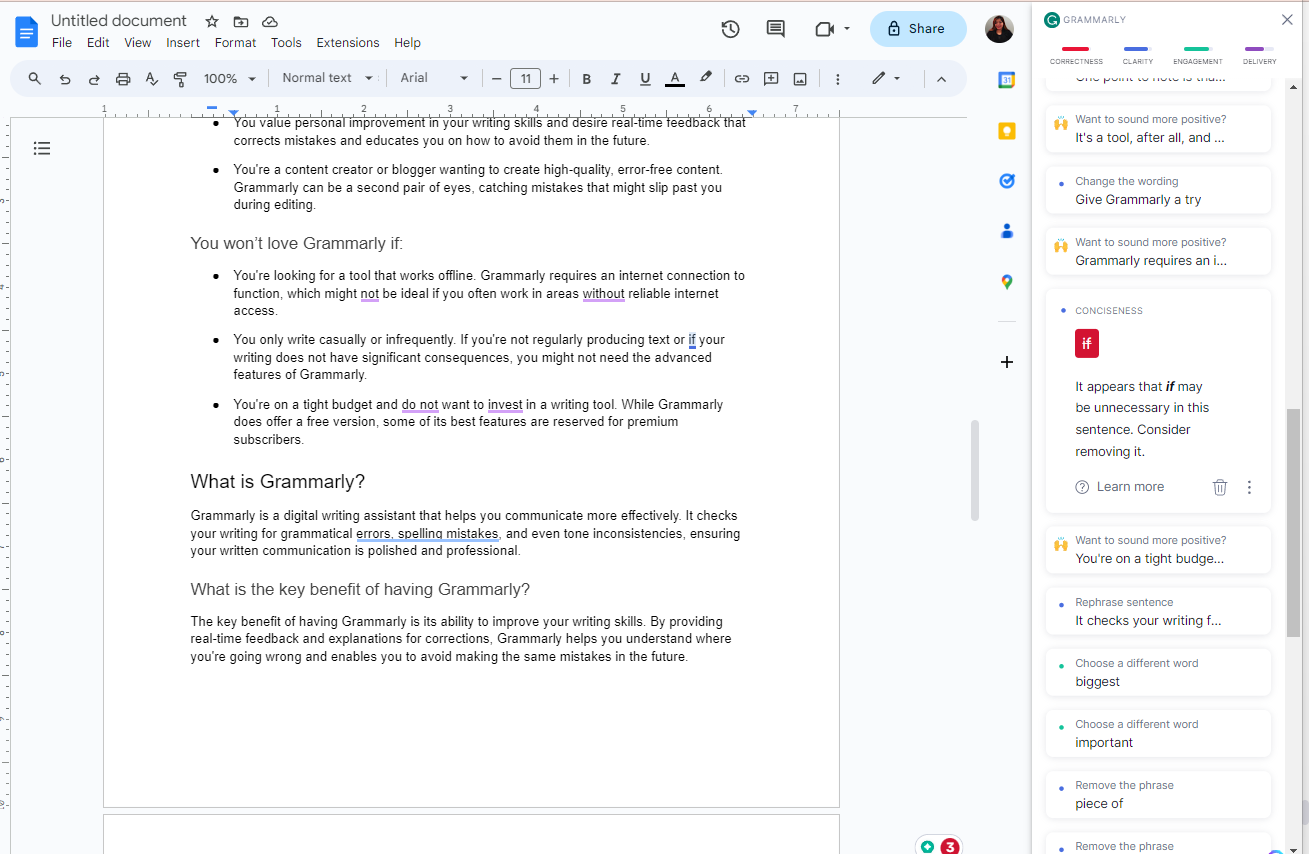Get add-ons with the plus icon

(x=1007, y=362)
